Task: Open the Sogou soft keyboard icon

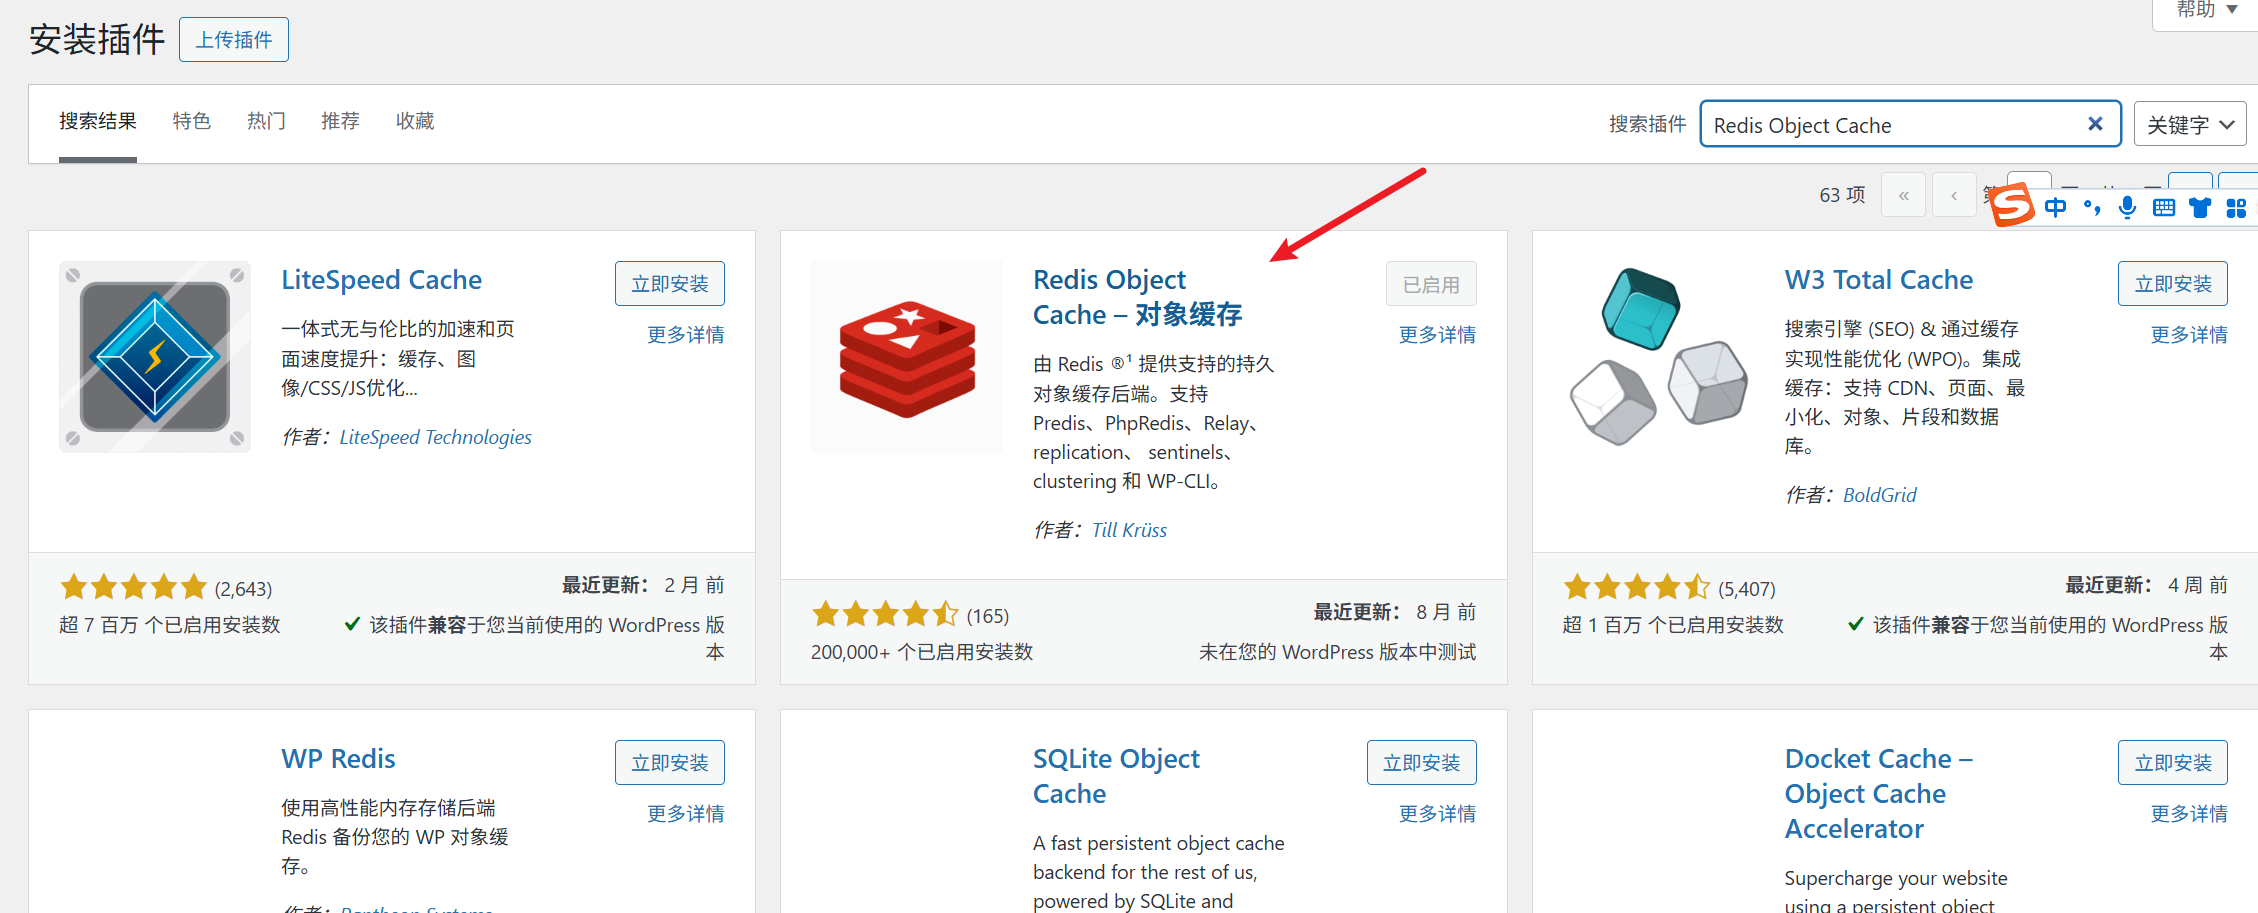Action: (2163, 207)
